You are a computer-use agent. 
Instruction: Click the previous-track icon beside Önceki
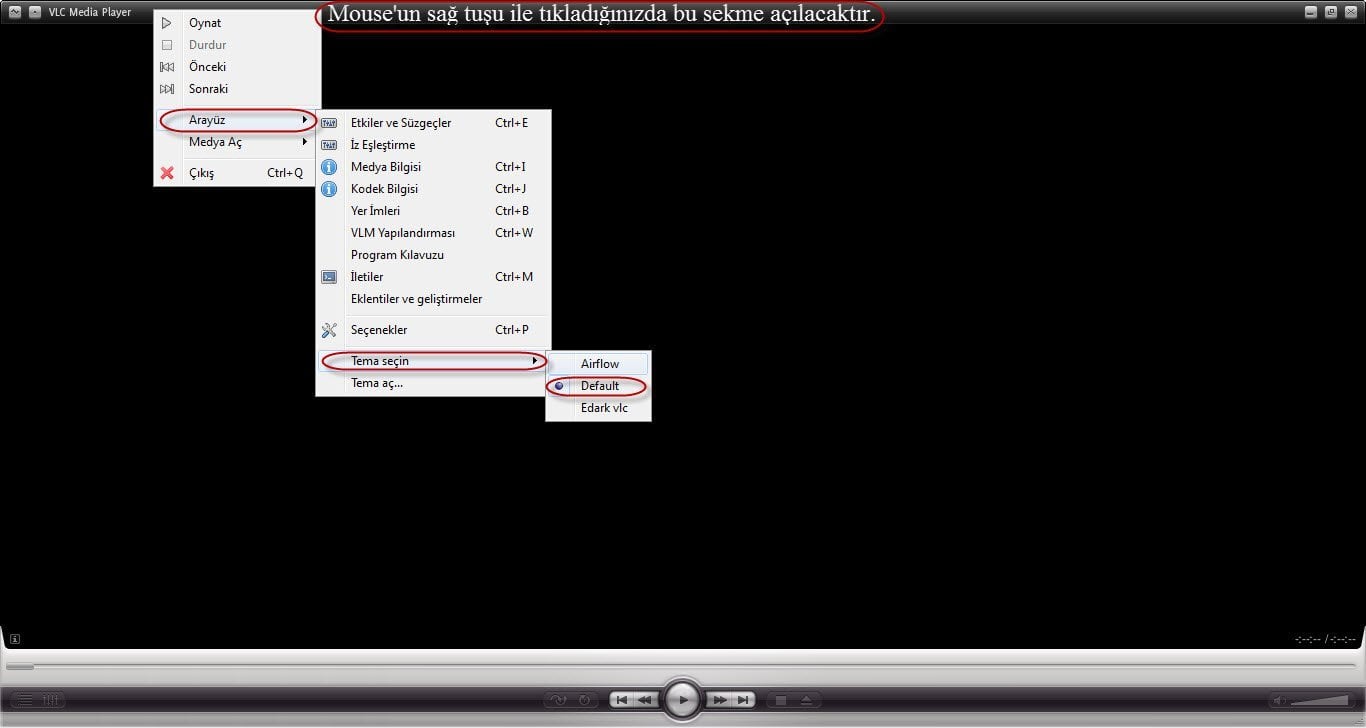click(x=167, y=67)
